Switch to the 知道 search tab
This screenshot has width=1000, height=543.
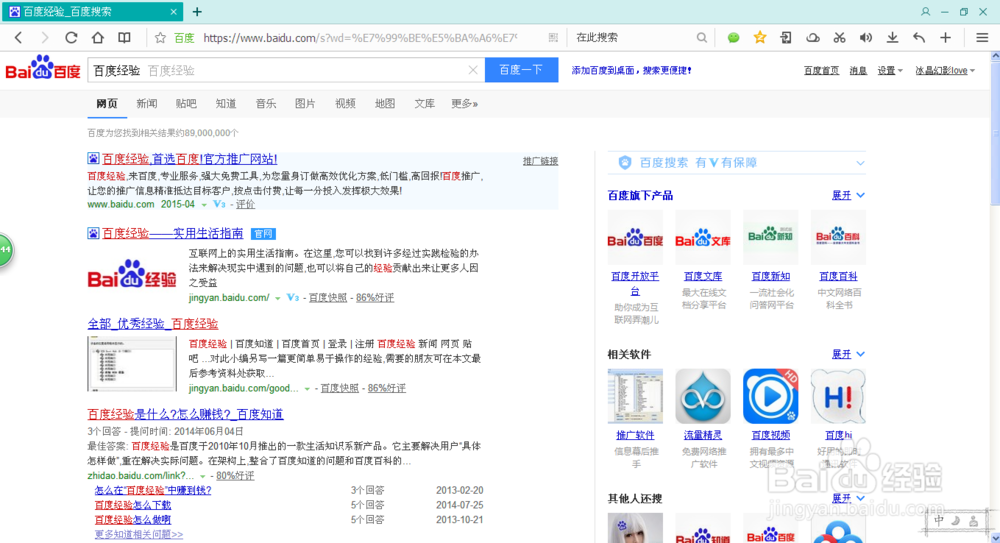(x=226, y=103)
